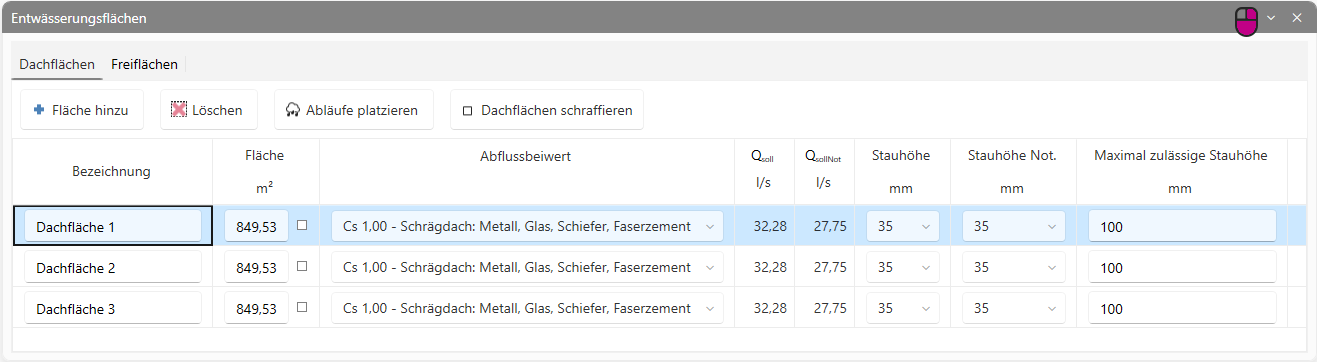Viewport: 1317px width, 362px height.
Task: Click the magenta mouse icon in title bar
Action: tap(1246, 21)
